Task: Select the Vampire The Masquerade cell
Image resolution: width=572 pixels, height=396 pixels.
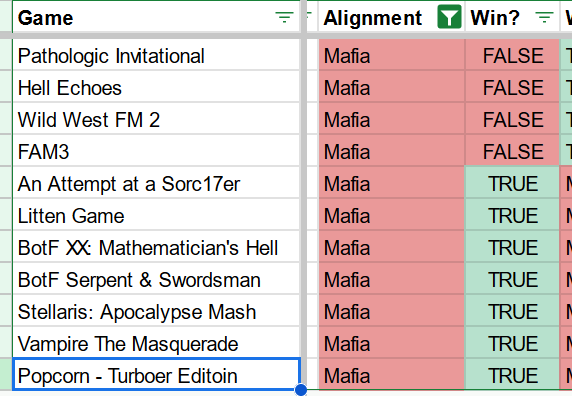Action: coord(156,344)
